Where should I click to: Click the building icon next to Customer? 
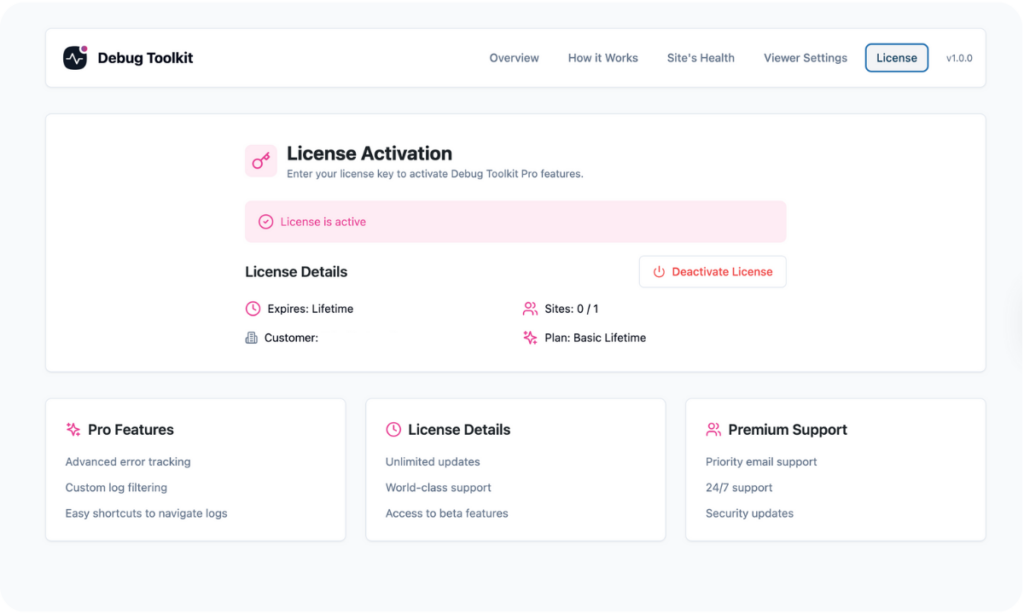coord(252,337)
